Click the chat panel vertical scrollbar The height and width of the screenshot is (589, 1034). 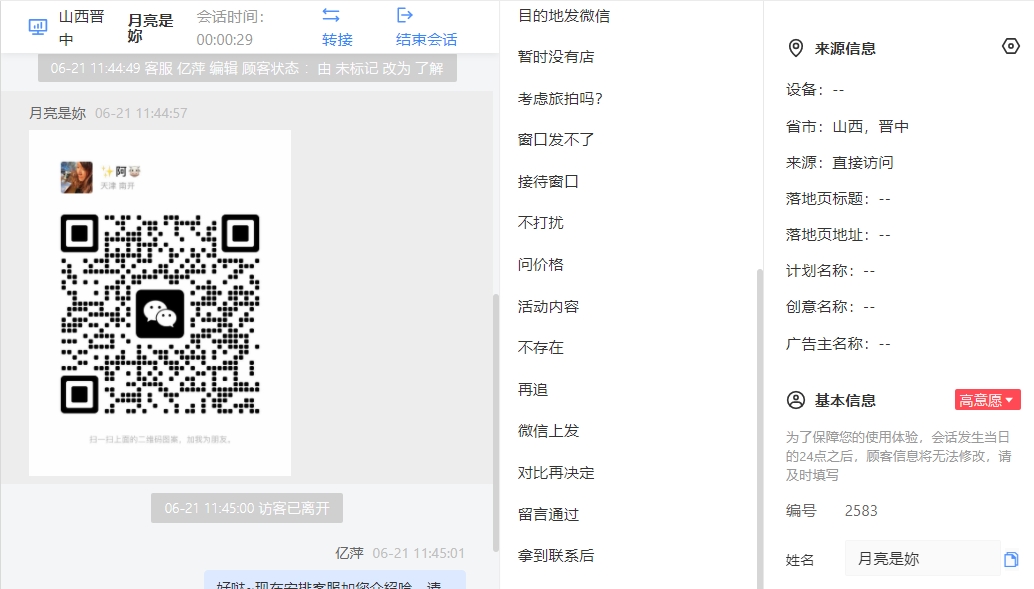tap(496, 422)
